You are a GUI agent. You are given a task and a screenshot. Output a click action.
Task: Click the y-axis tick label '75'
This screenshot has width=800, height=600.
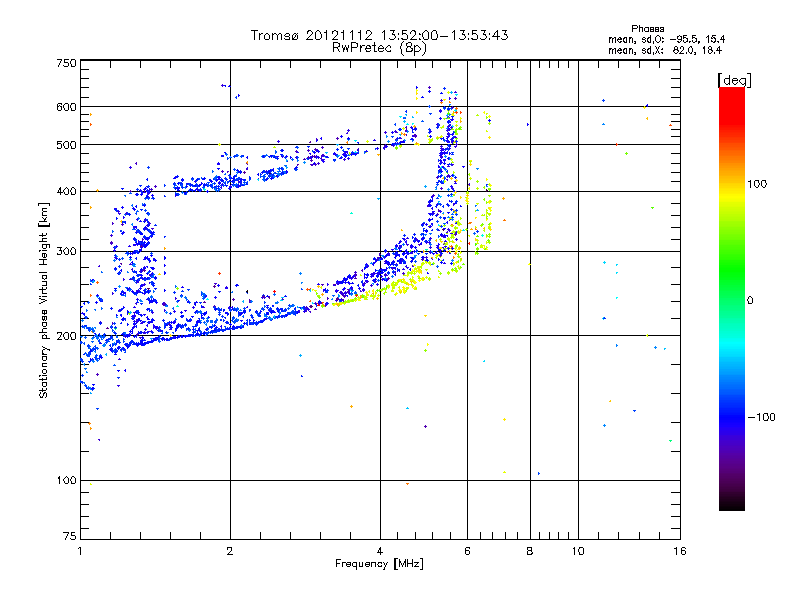tap(70, 536)
